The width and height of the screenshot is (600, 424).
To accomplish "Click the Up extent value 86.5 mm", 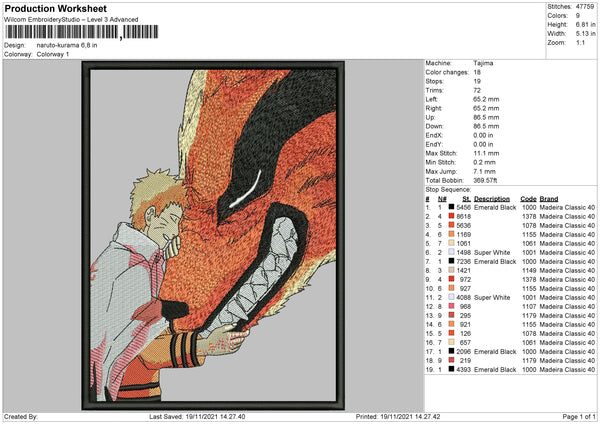I will click(x=486, y=117).
